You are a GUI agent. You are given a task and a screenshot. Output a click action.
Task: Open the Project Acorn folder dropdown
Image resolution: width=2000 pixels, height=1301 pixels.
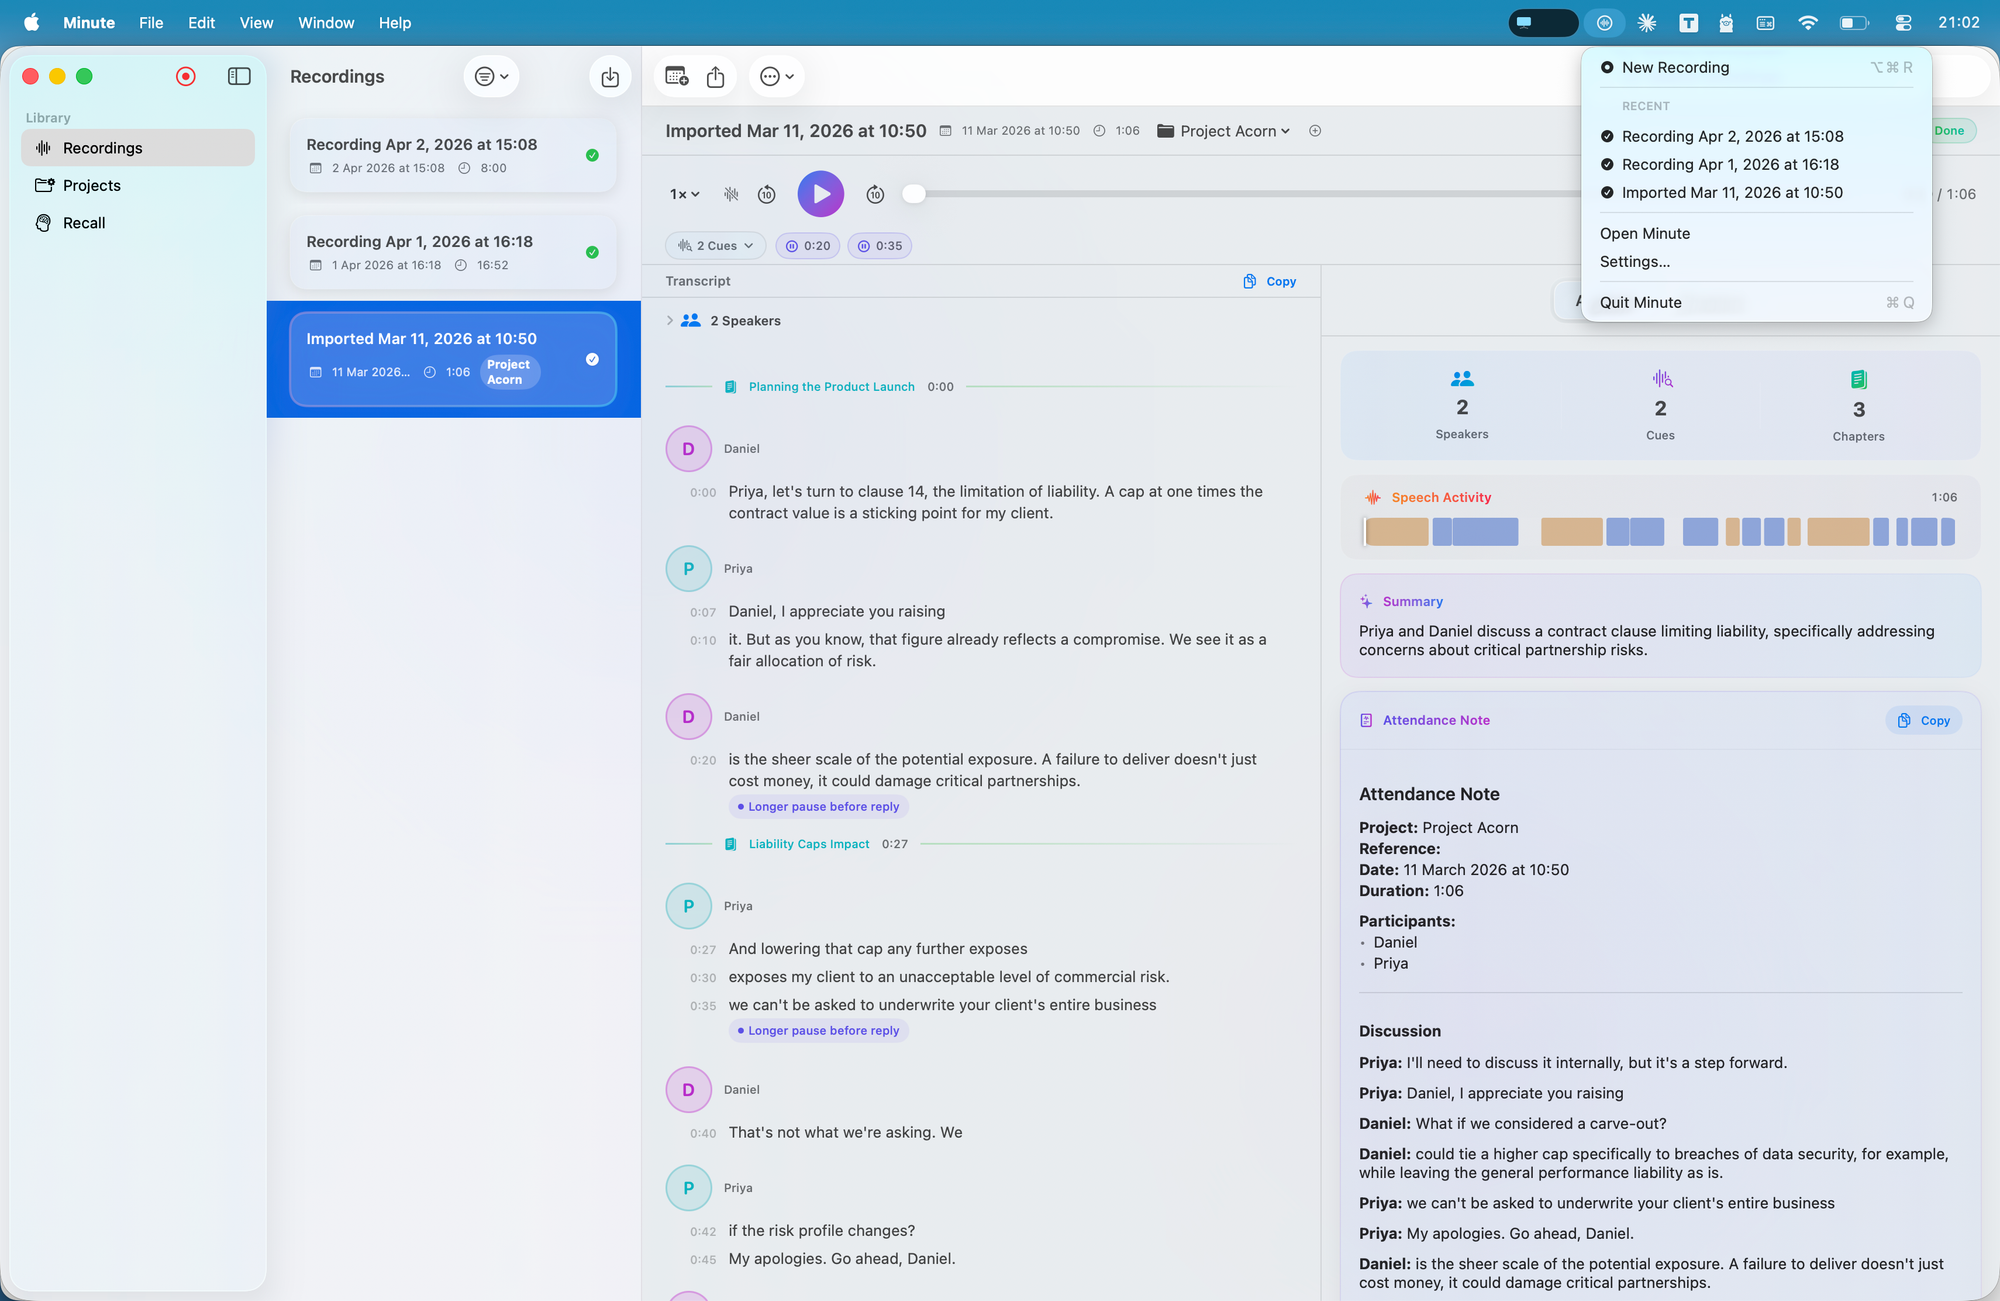(x=1224, y=131)
